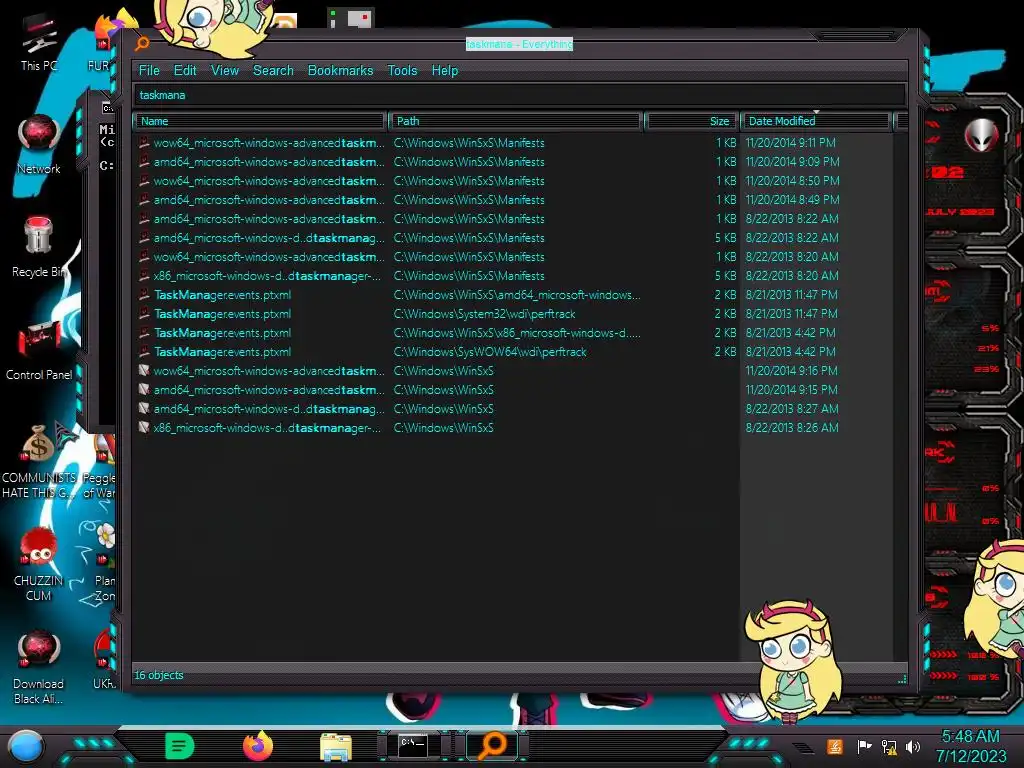Sort results by Path column
This screenshot has height=768, width=1024.
tap(515, 121)
